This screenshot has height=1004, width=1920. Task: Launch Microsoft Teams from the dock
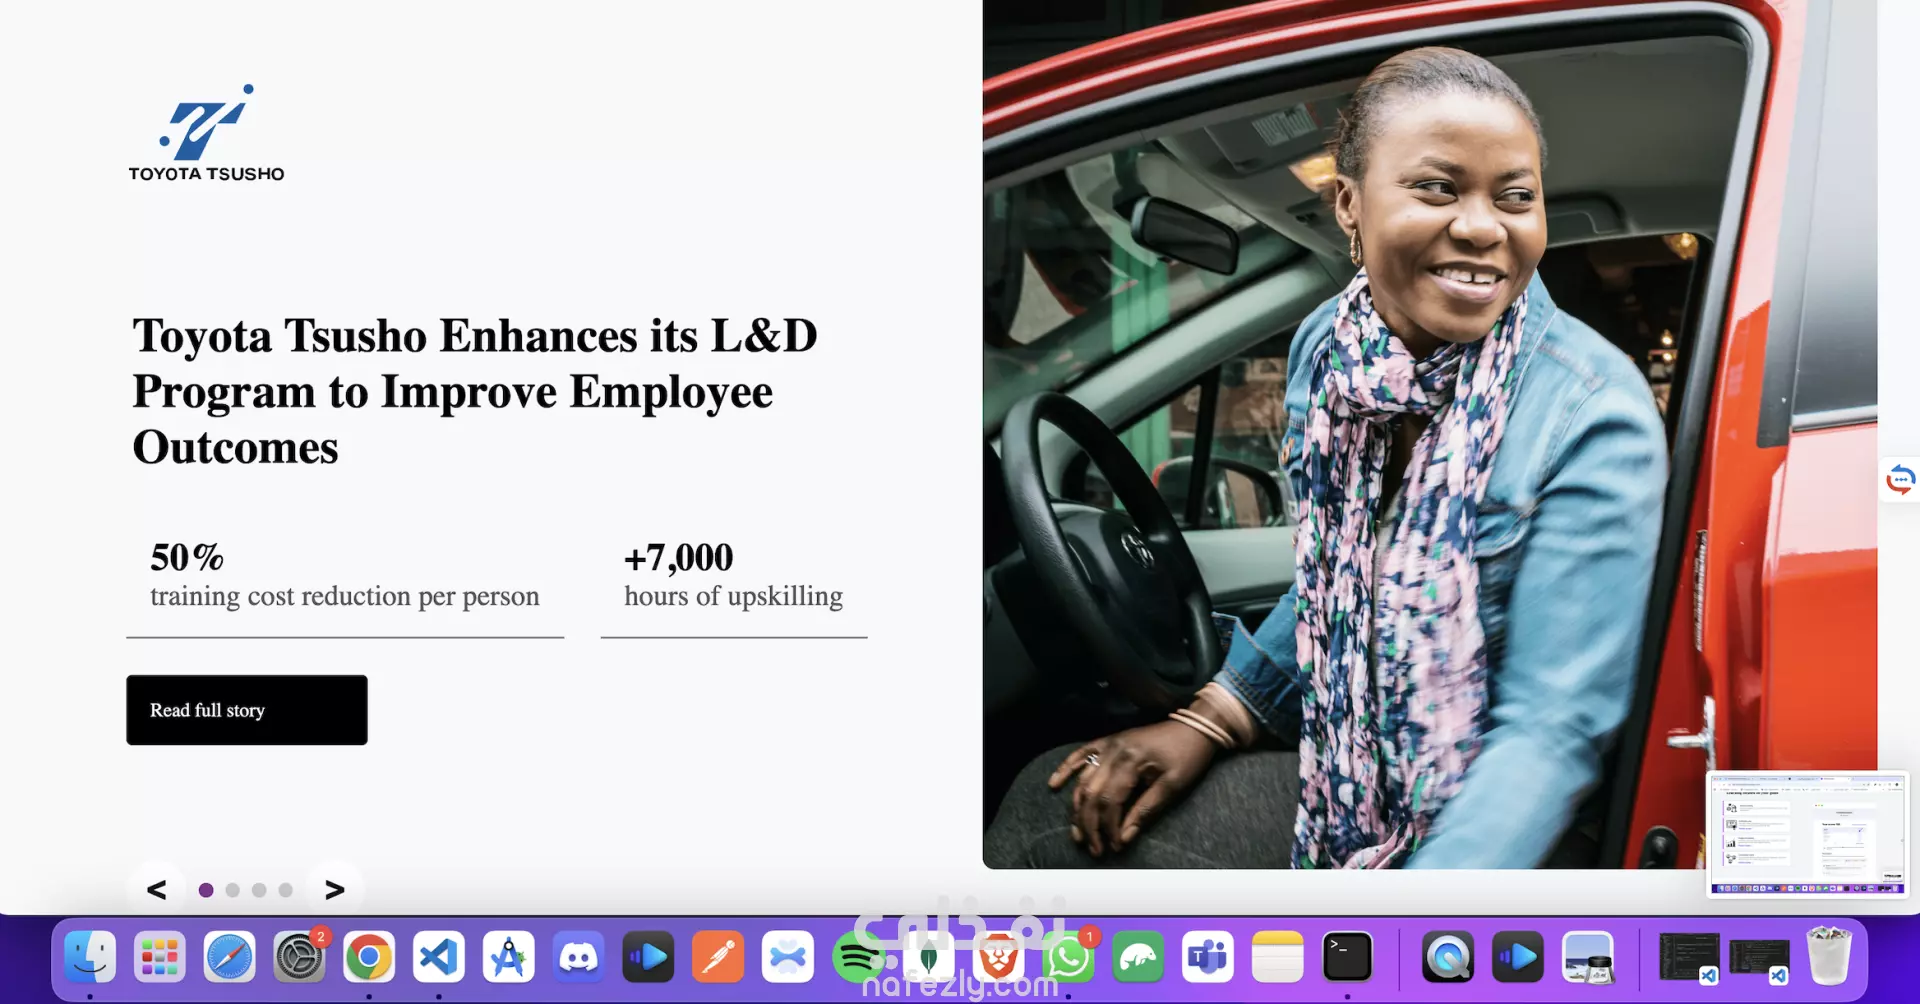(1208, 958)
